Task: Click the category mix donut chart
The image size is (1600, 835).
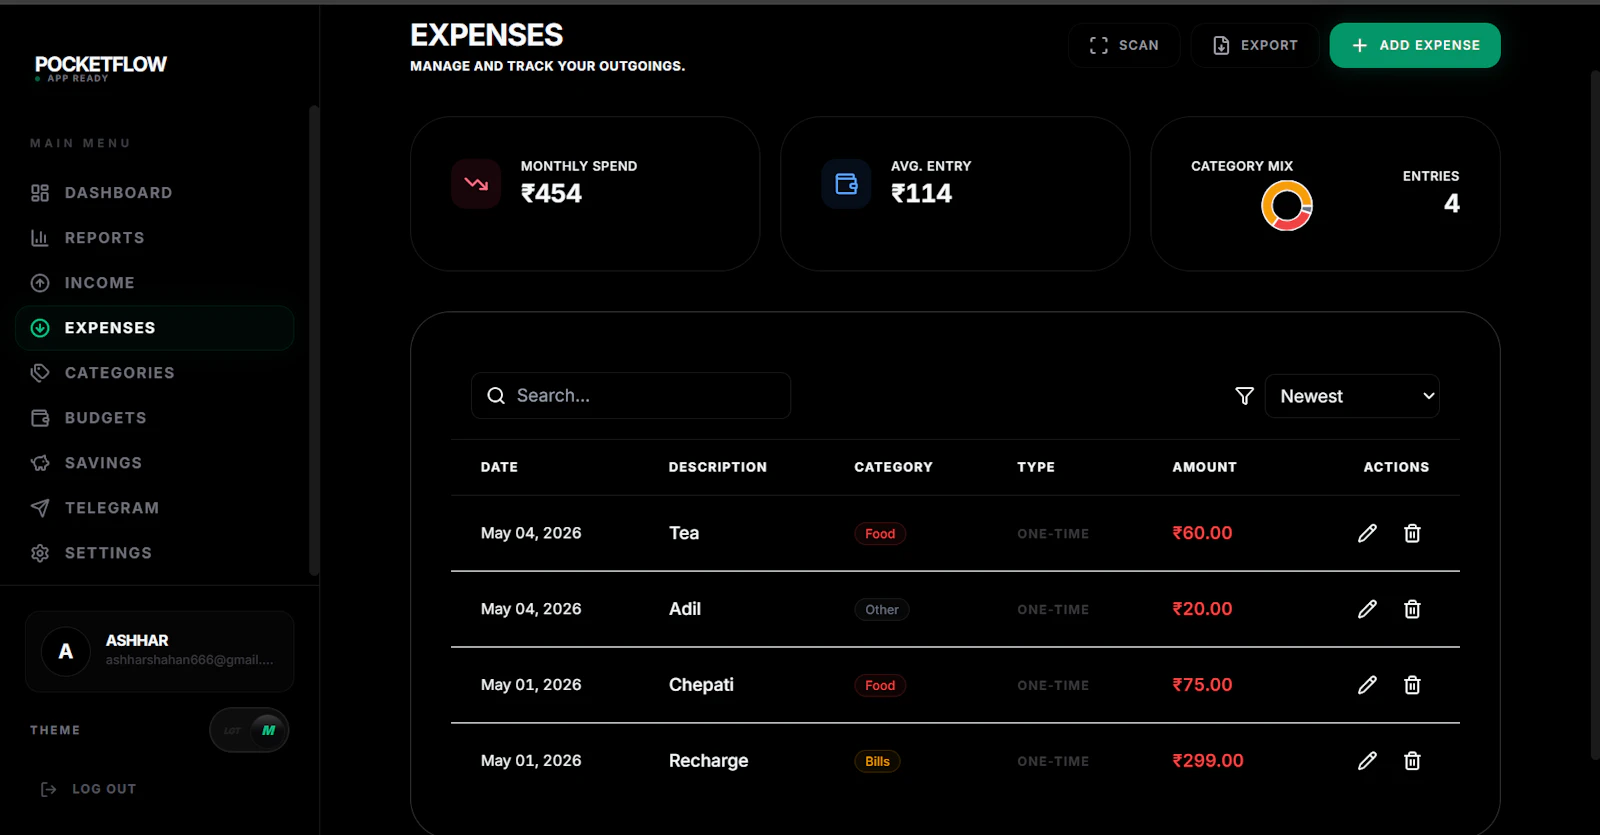Action: (x=1286, y=206)
